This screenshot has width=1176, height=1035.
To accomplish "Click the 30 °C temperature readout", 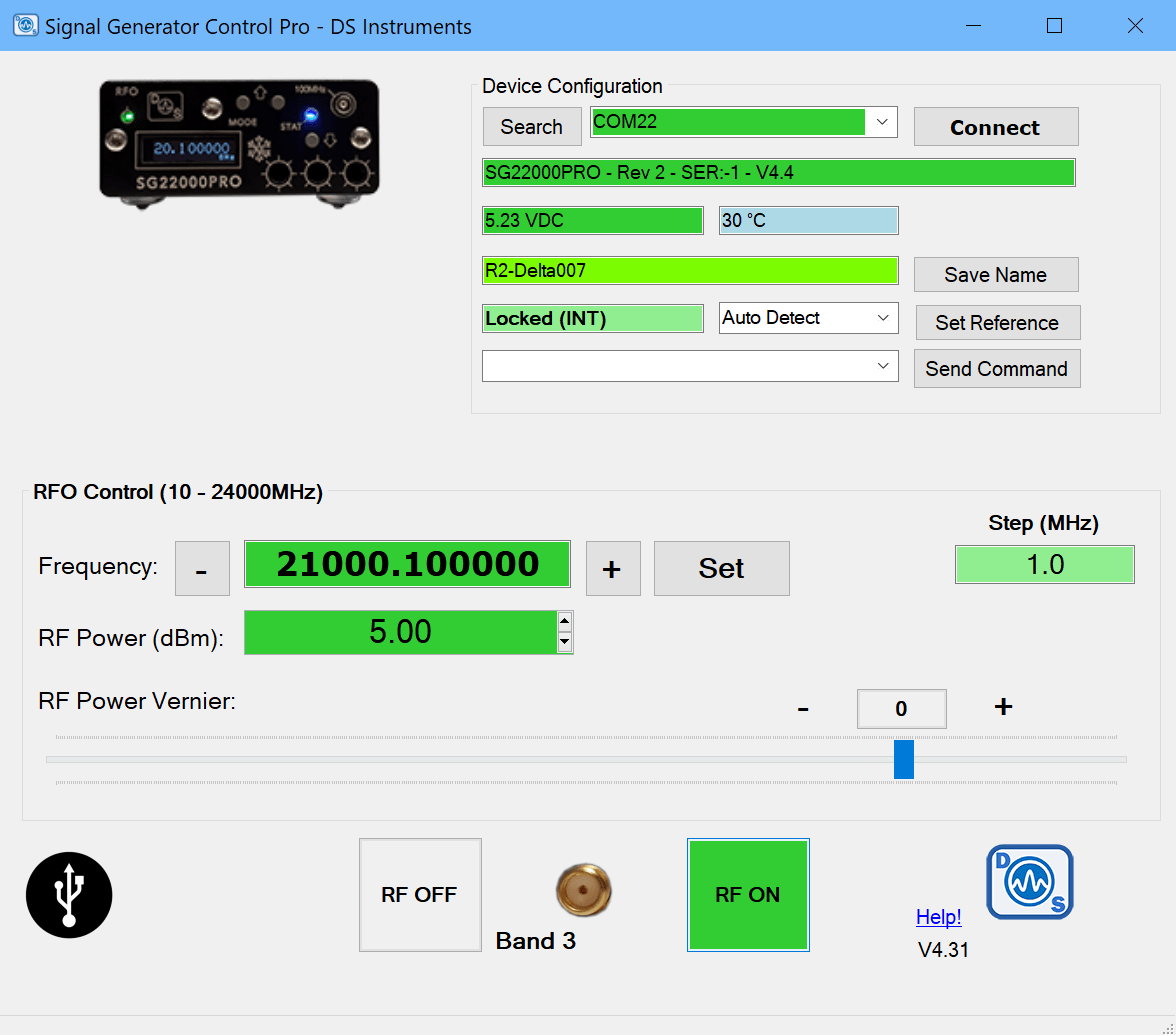I will click(808, 220).
